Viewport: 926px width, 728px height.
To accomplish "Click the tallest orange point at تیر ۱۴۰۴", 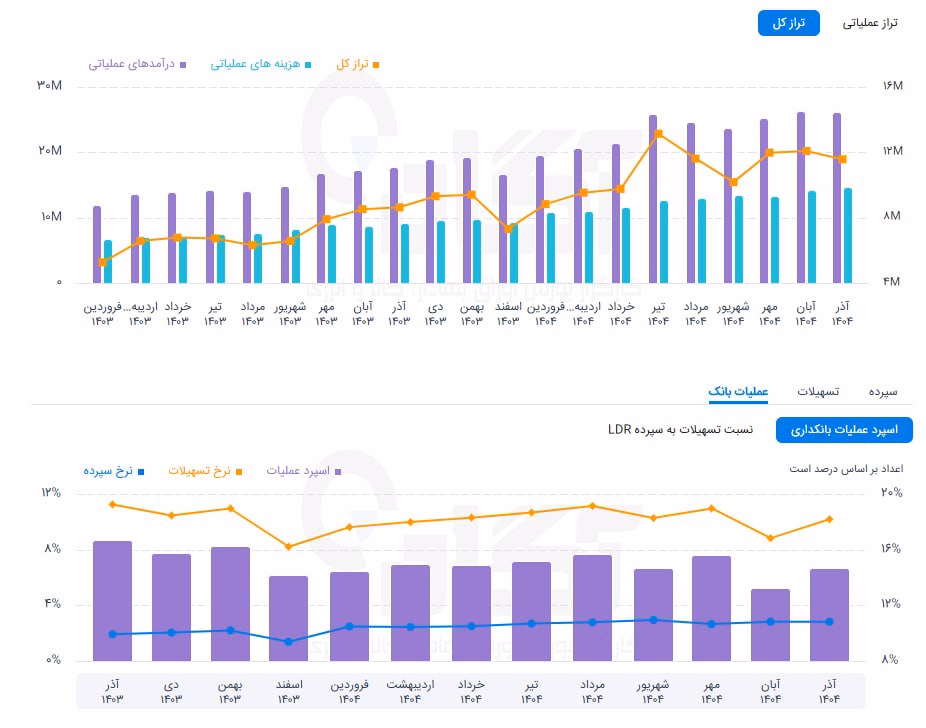I will [659, 134].
